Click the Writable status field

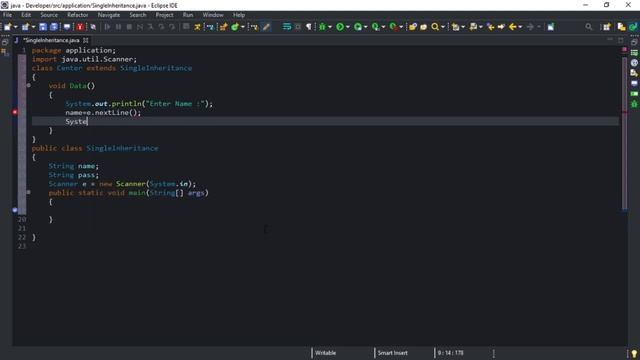tap(325, 353)
